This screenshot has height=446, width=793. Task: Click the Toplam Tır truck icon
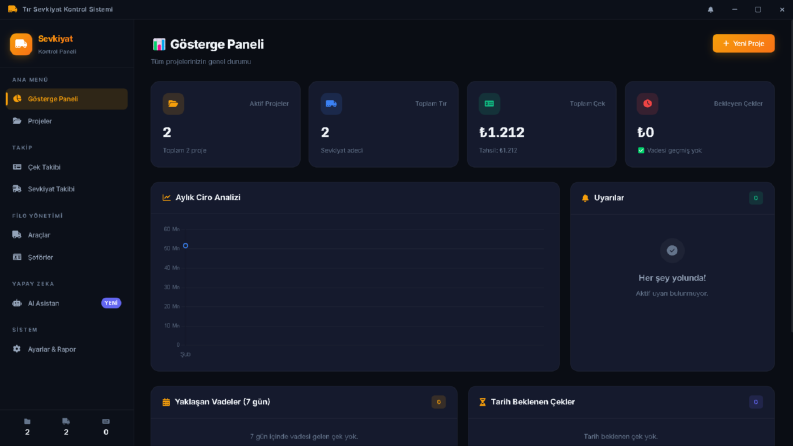(x=331, y=104)
